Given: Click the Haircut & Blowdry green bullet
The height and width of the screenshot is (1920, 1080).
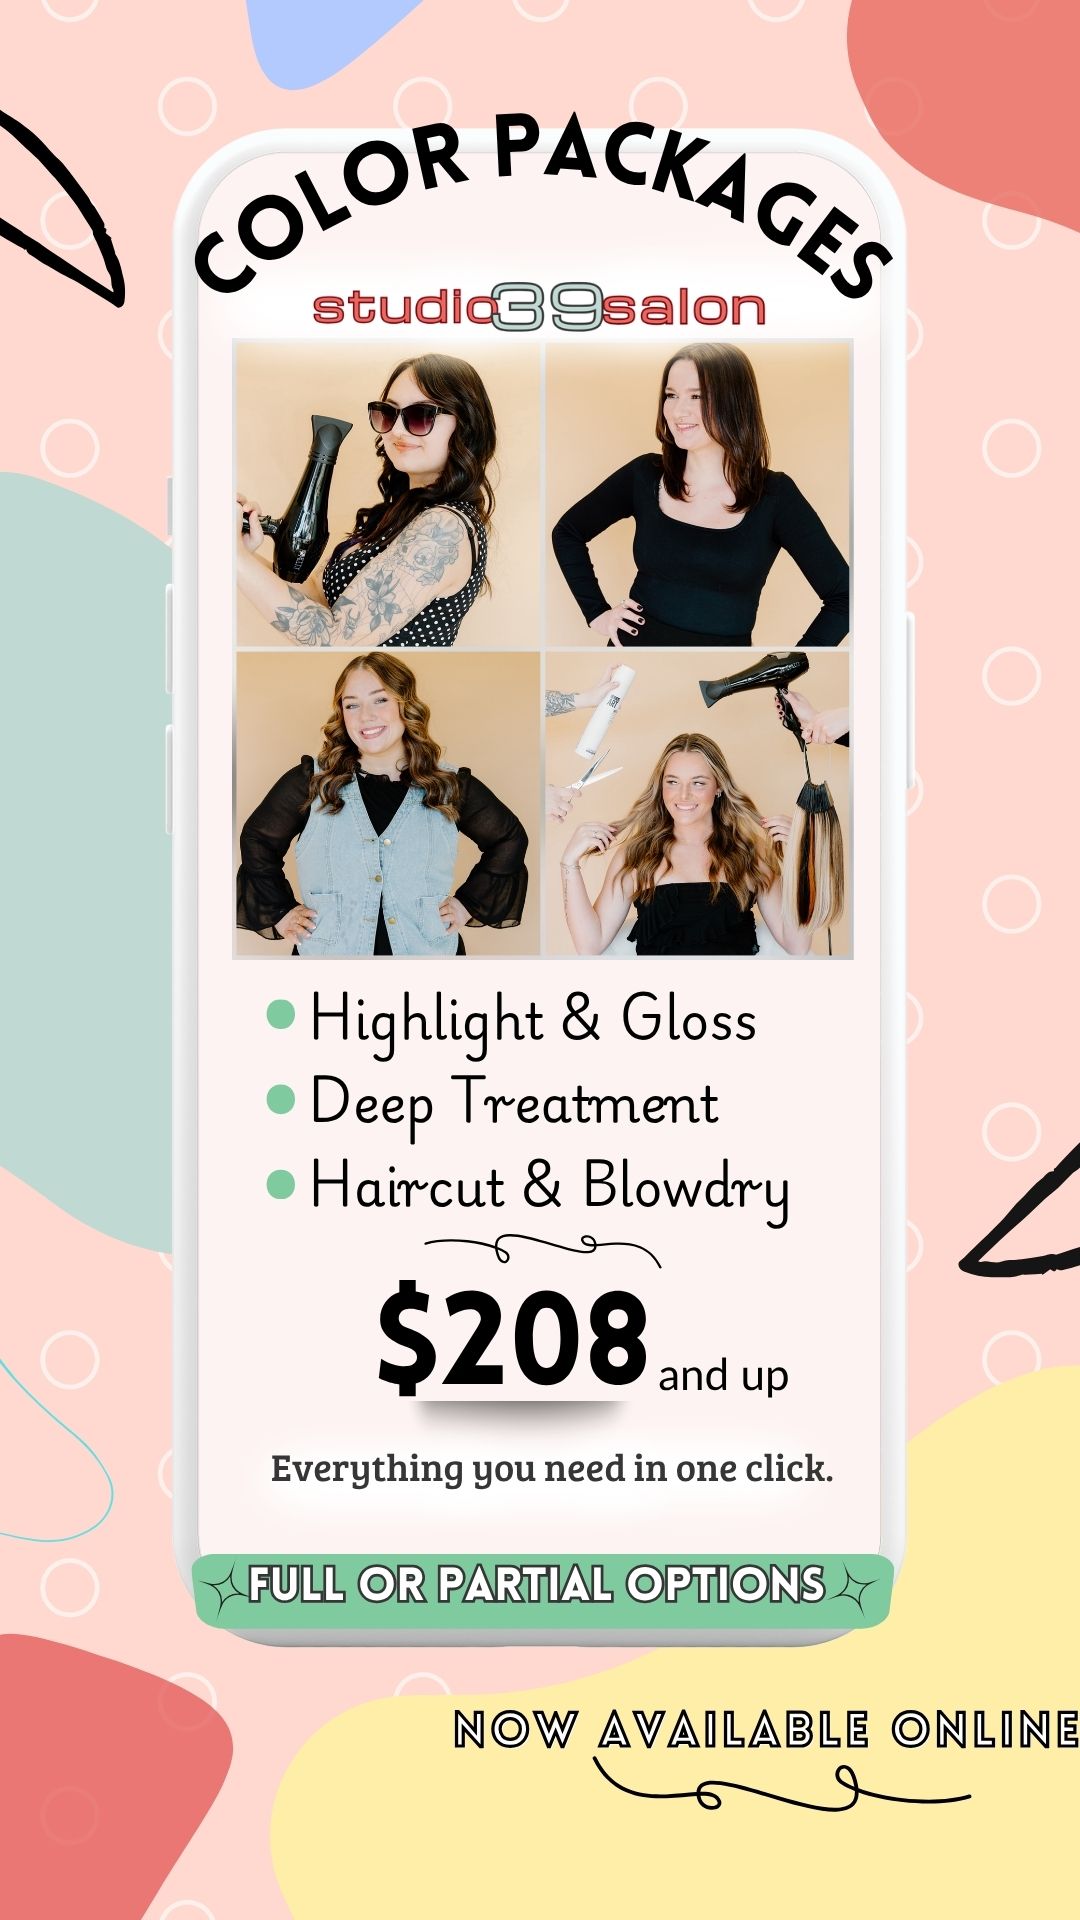Looking at the screenshot, I should click(x=281, y=1185).
